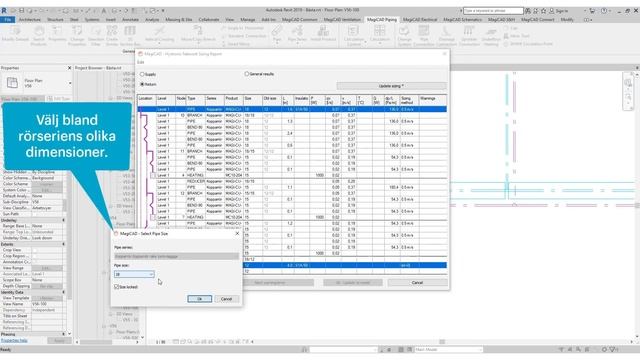The width and height of the screenshot is (640, 360).
Task: Open the Floor Plan type selector dropdown
Action: click(70, 83)
